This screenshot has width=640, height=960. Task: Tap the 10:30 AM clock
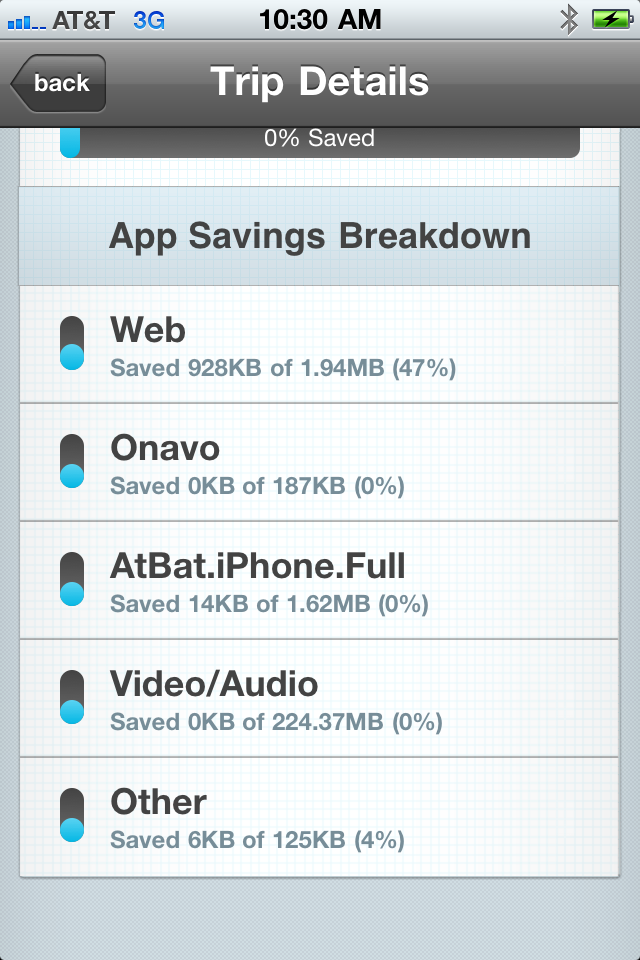coord(320,19)
